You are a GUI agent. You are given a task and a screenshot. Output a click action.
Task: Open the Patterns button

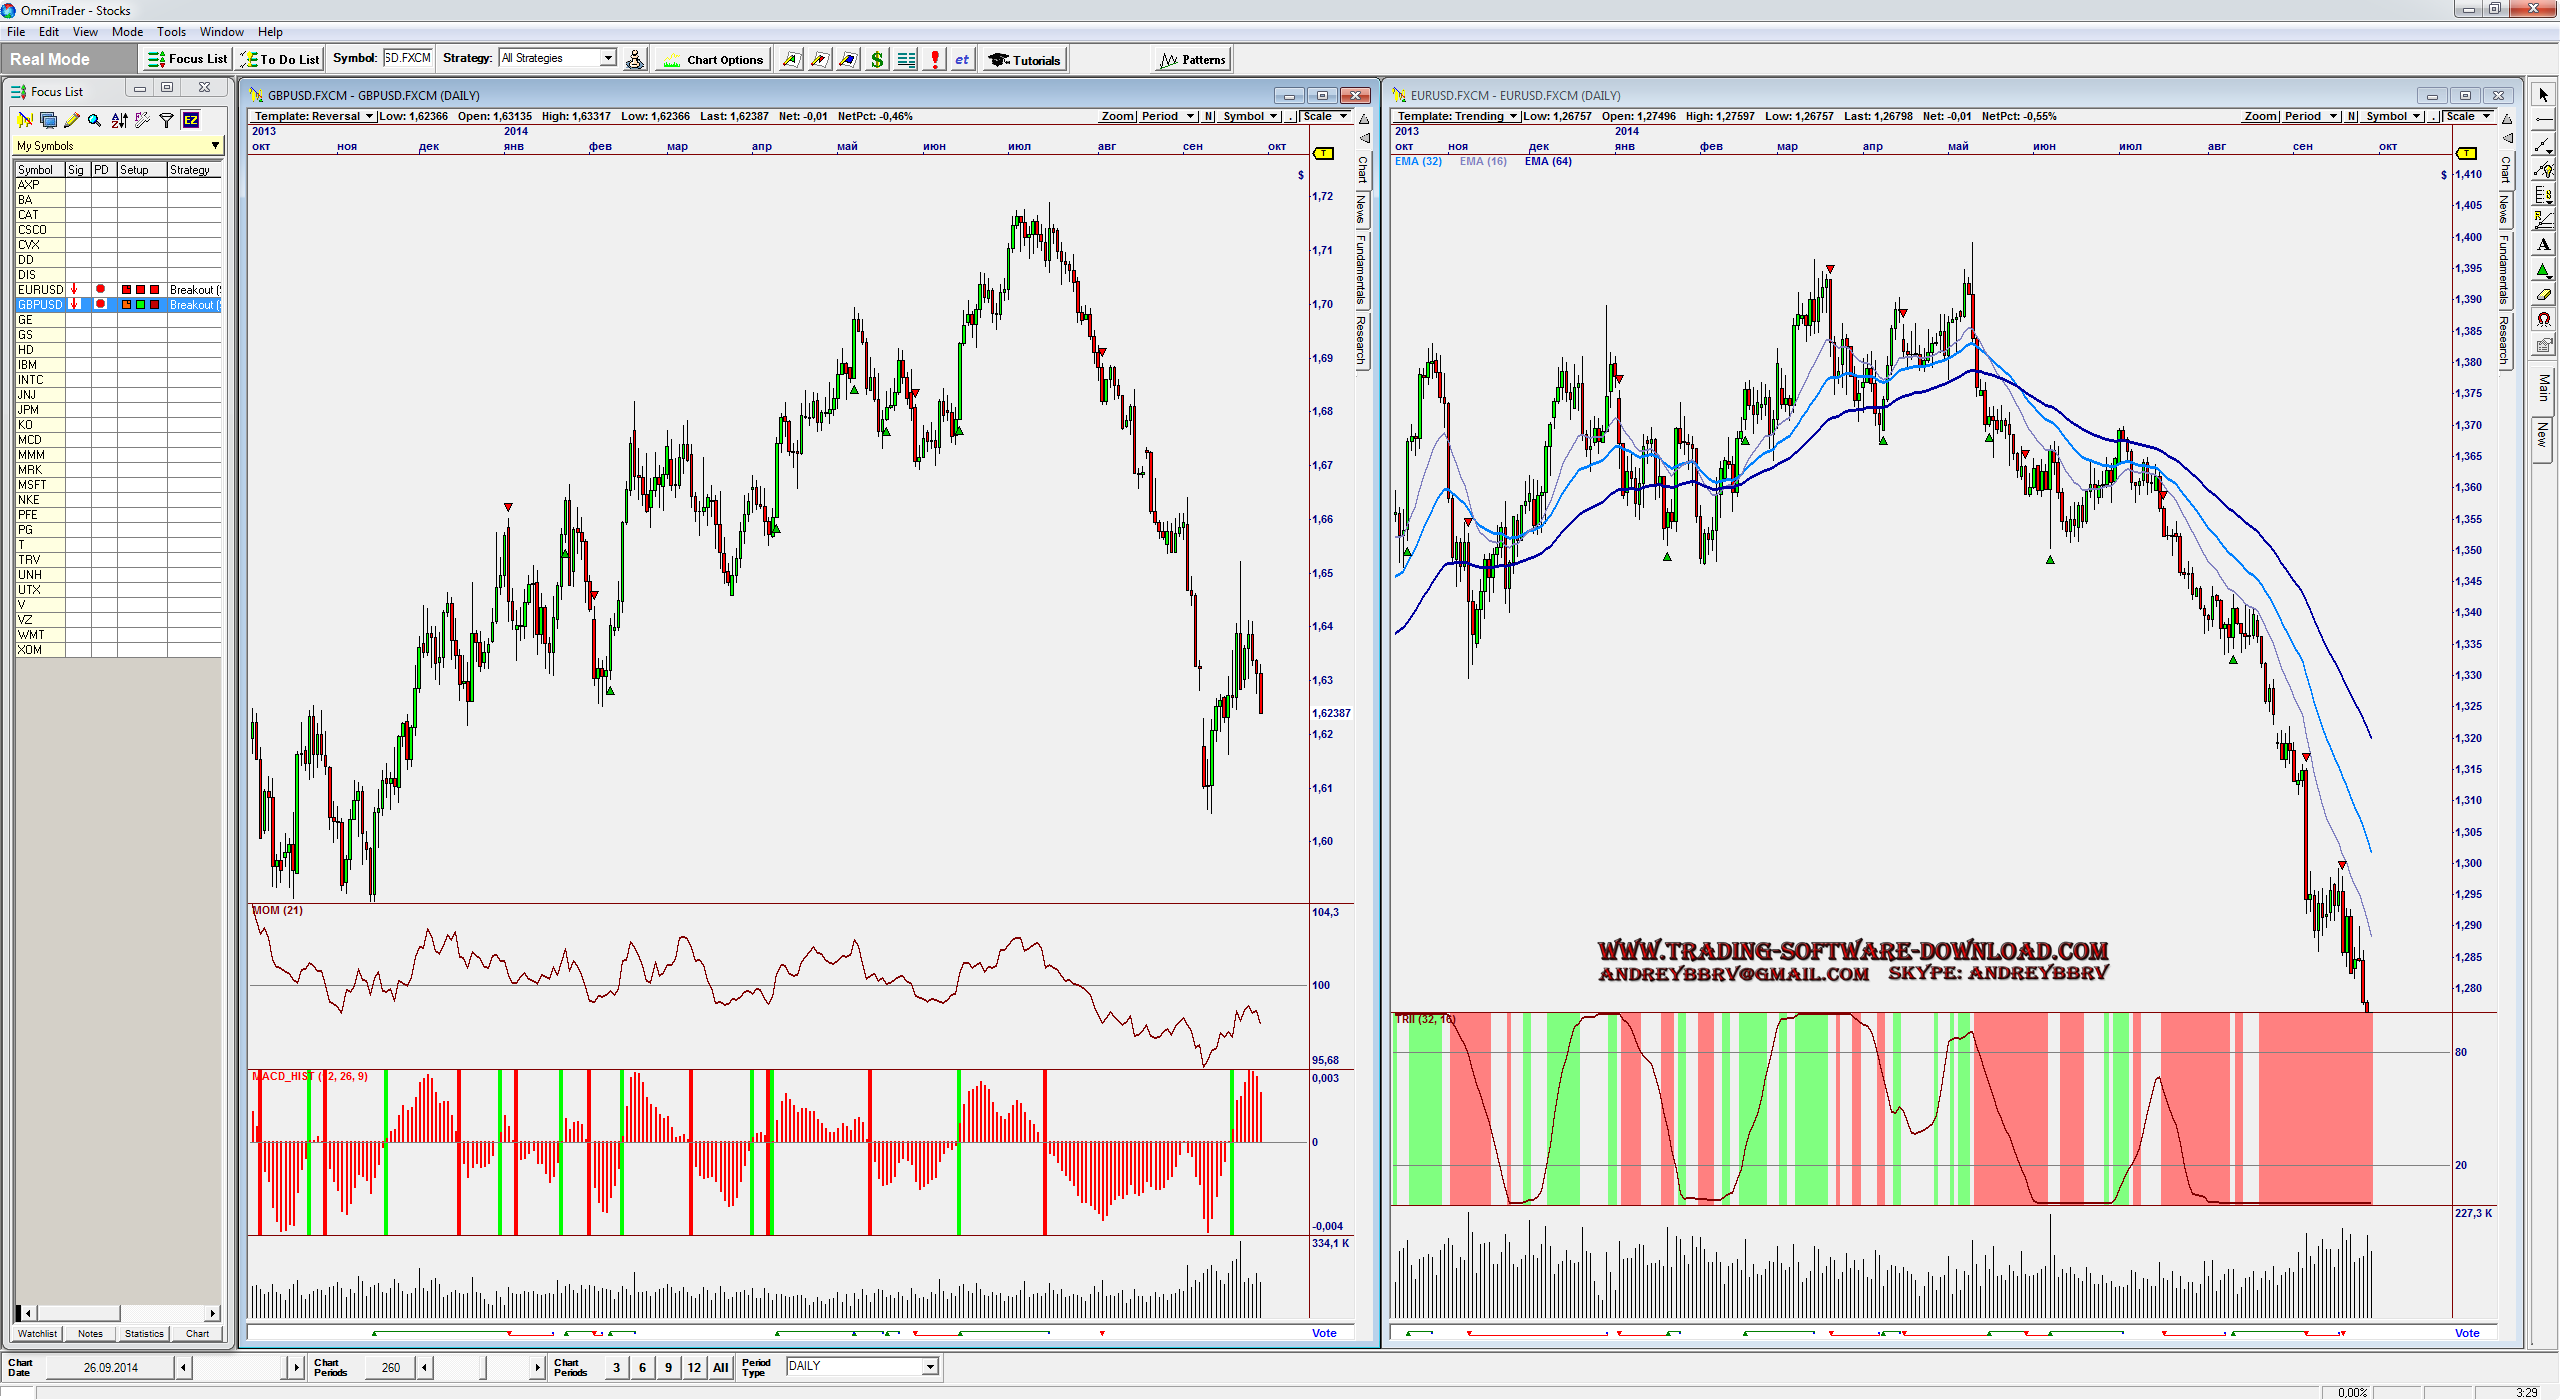(1192, 60)
